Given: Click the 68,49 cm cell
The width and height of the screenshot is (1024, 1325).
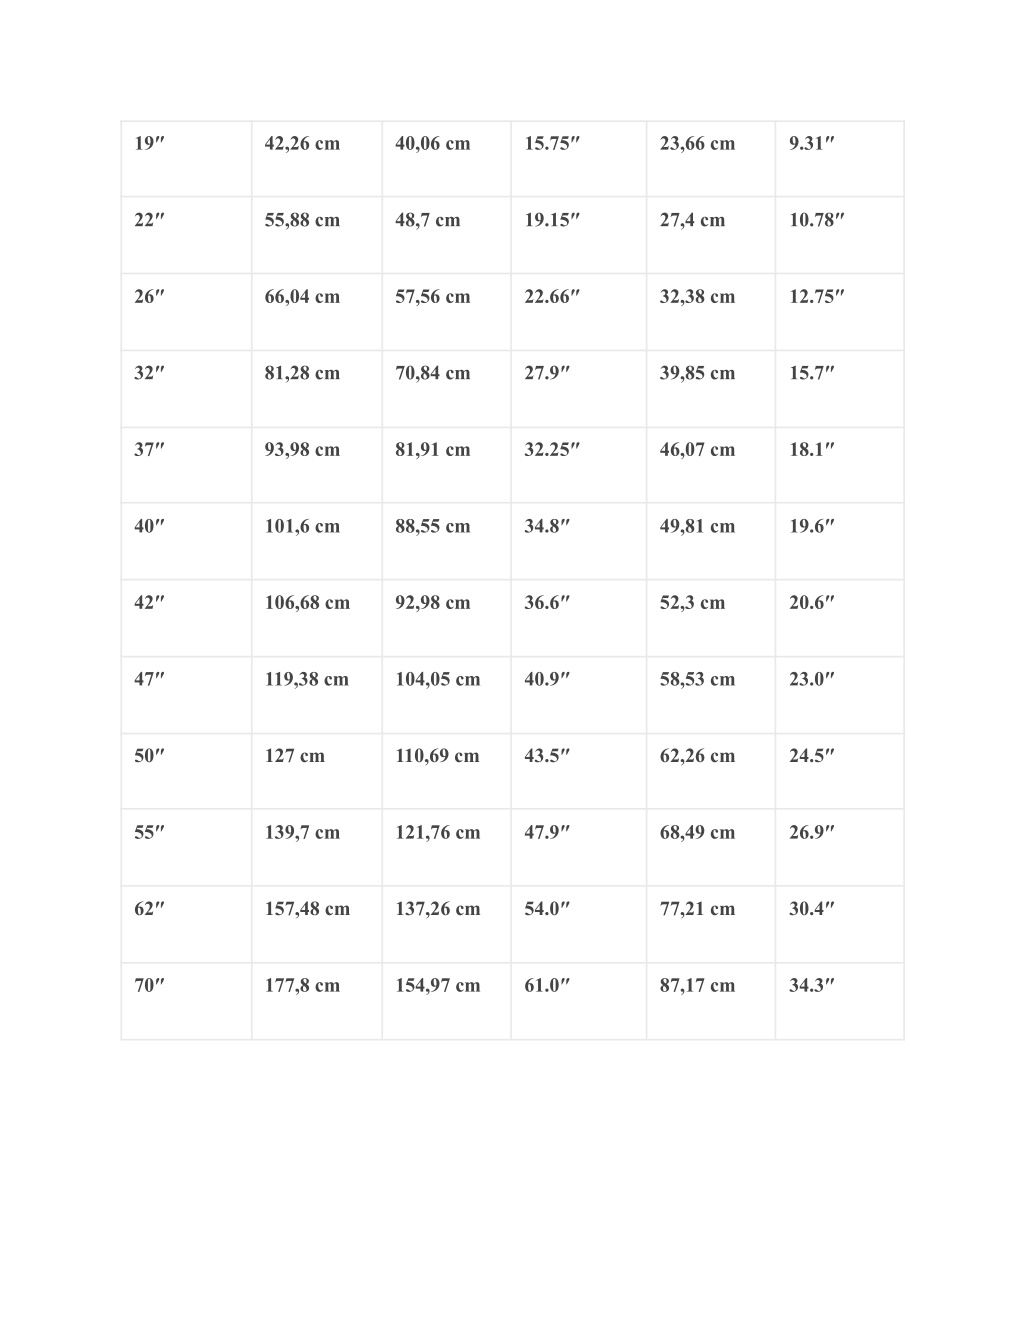Looking at the screenshot, I should pyautogui.click(x=710, y=848).
